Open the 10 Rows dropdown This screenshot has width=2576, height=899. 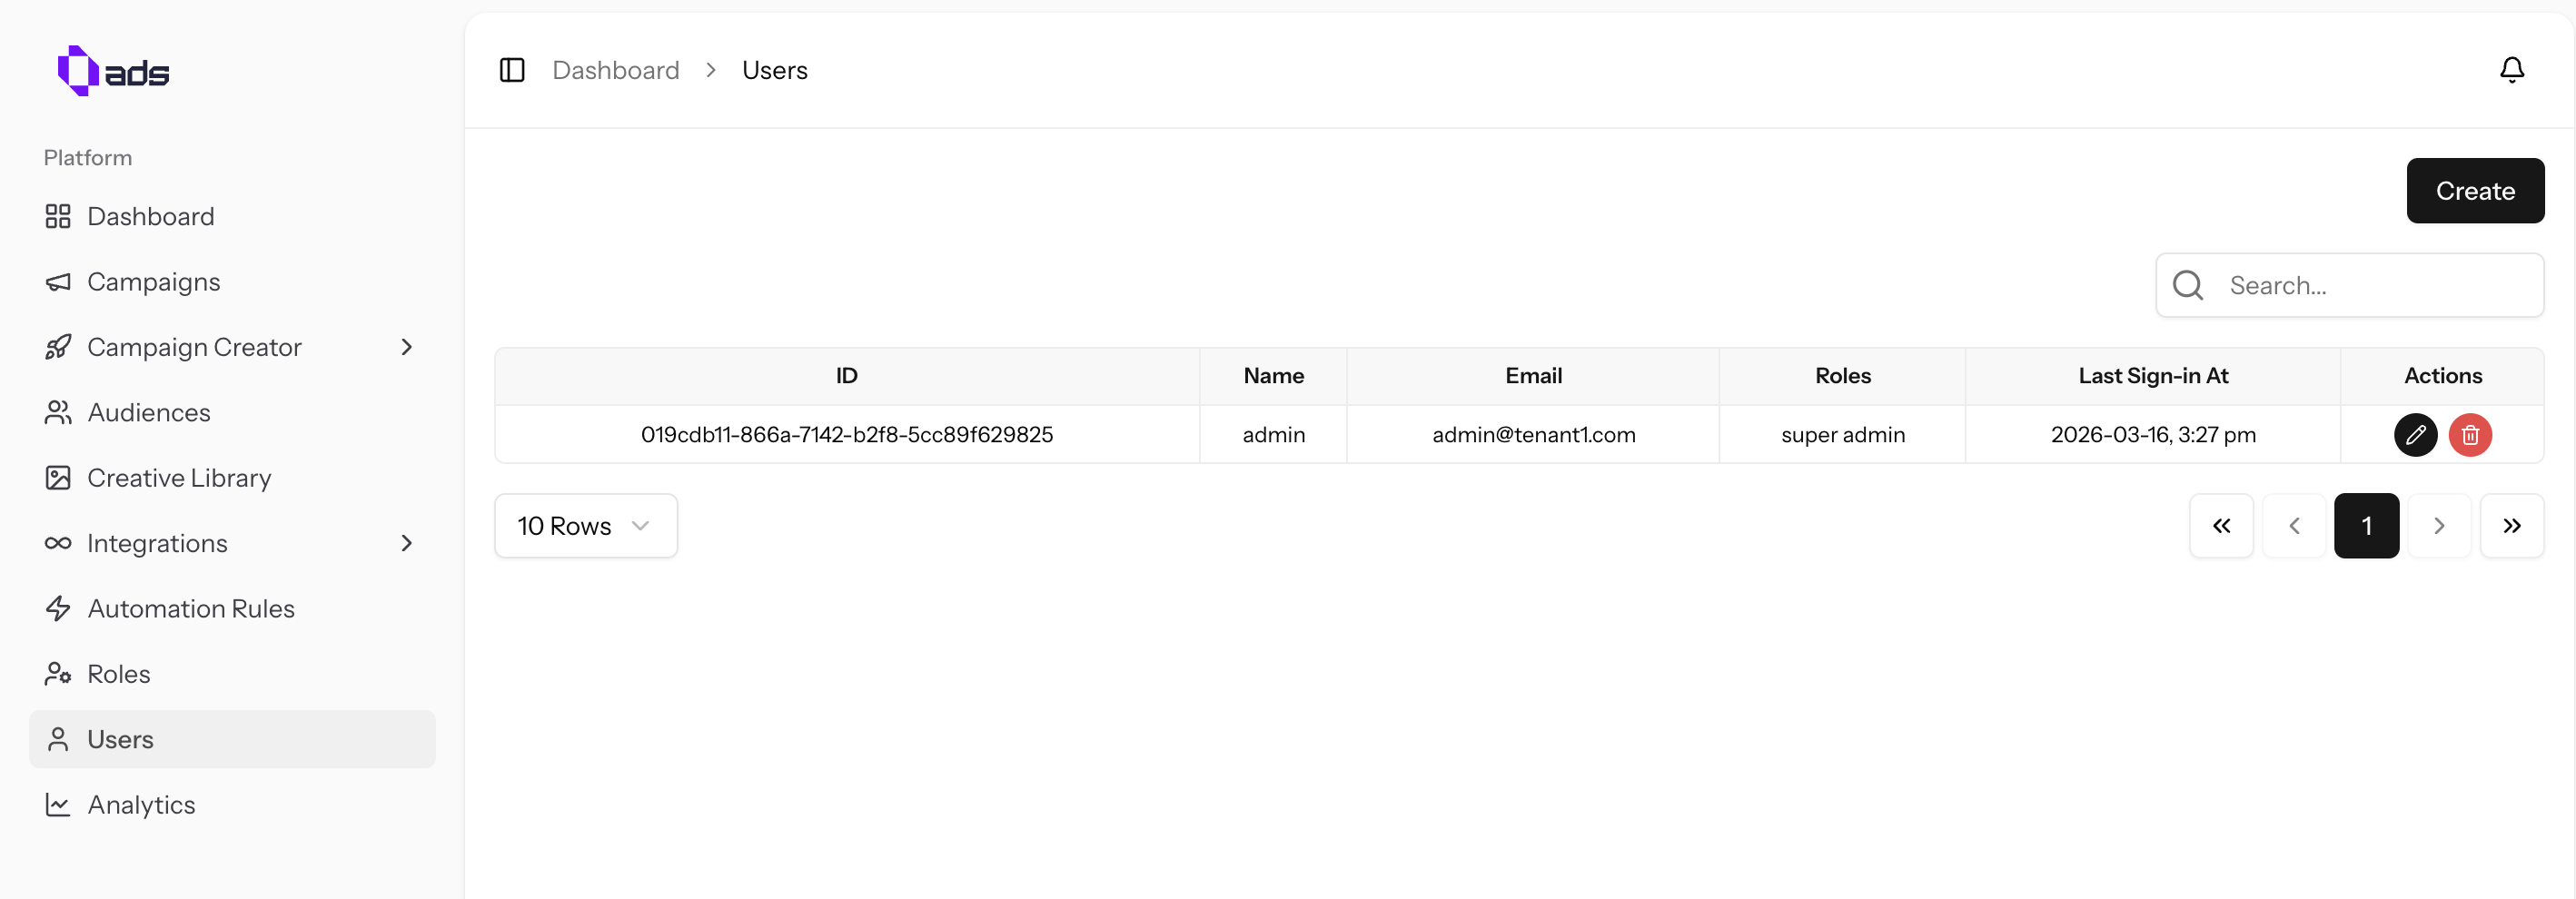click(x=585, y=525)
